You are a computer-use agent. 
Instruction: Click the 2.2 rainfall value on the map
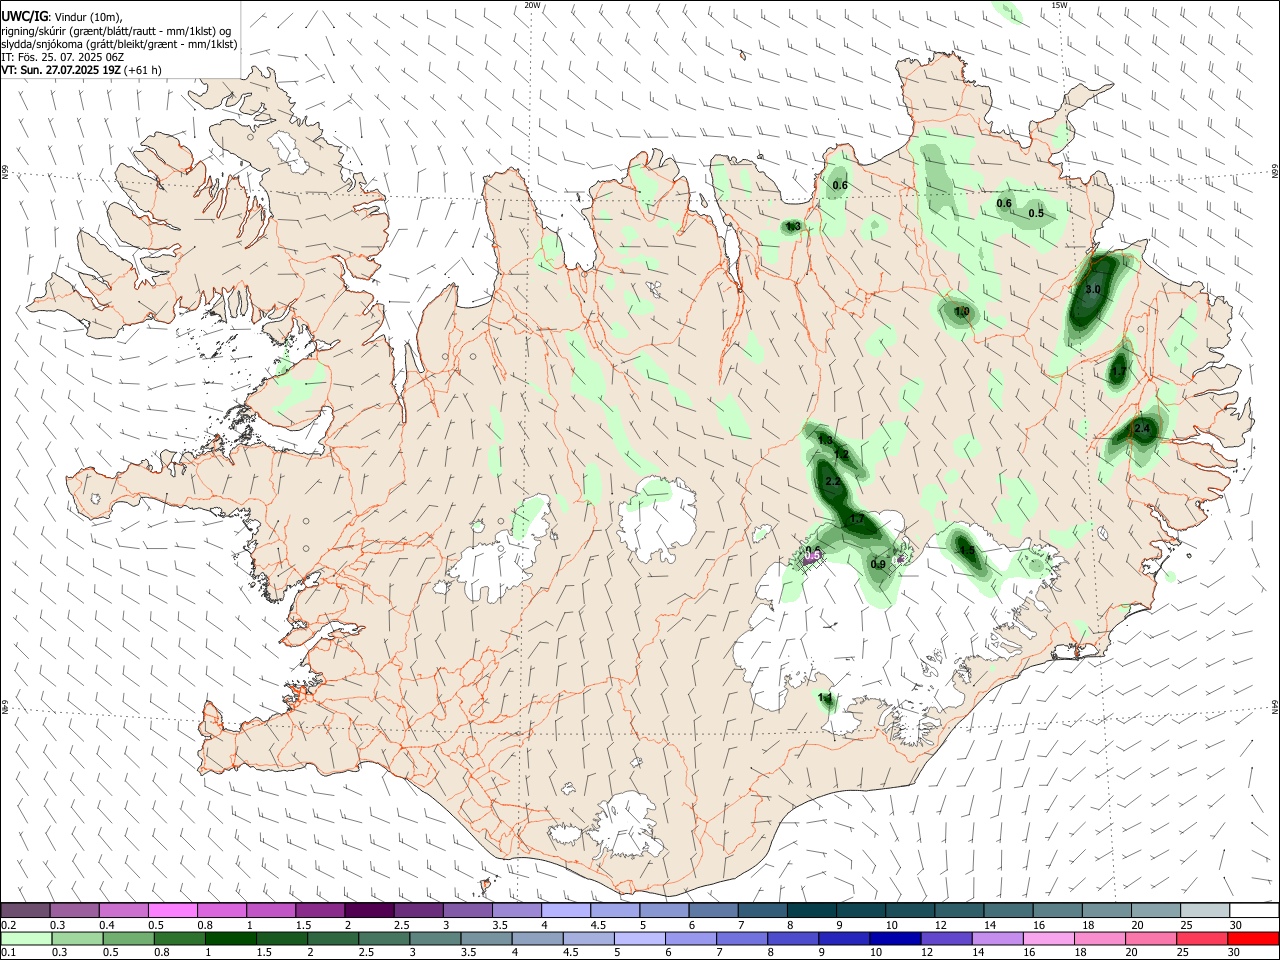click(833, 482)
